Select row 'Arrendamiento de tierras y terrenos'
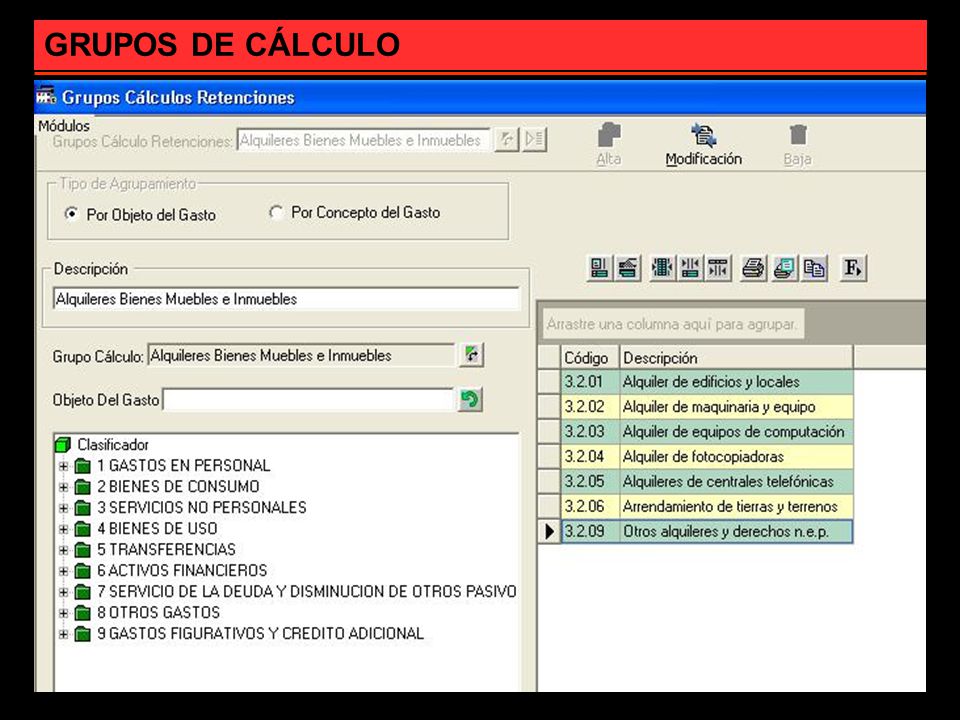 point(707,506)
